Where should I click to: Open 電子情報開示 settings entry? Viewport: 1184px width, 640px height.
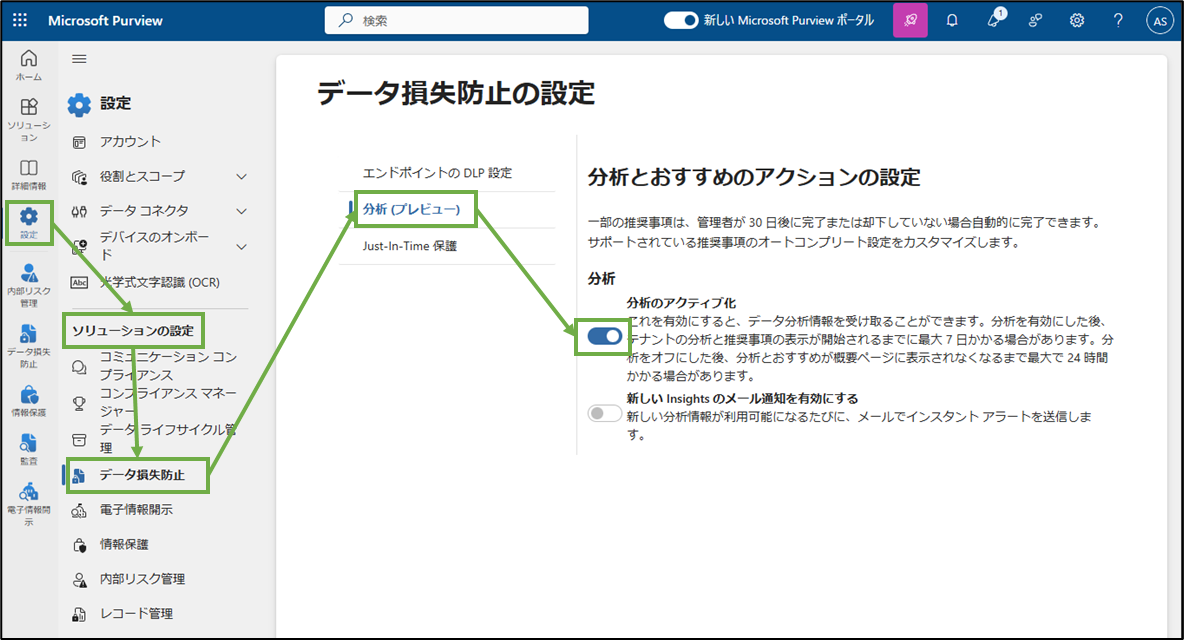tap(136, 509)
